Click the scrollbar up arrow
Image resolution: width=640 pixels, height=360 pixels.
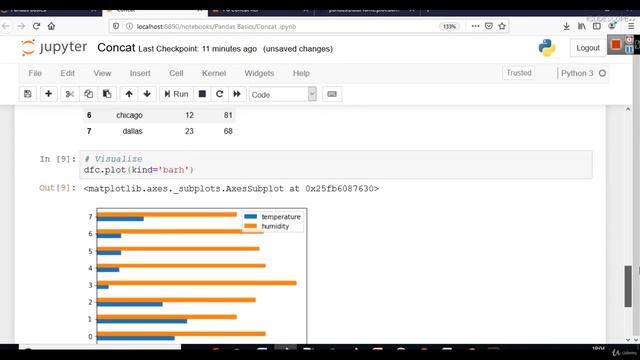(628, 109)
